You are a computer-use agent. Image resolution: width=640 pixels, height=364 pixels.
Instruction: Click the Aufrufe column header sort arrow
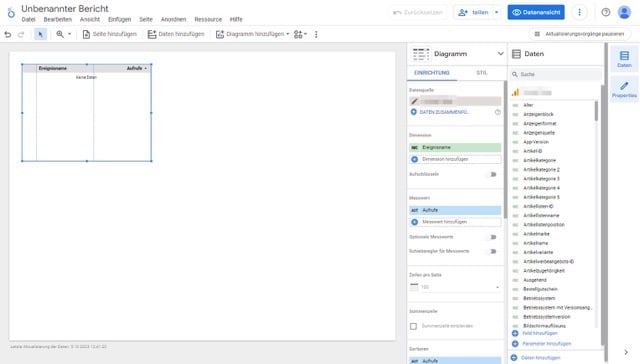click(x=145, y=69)
